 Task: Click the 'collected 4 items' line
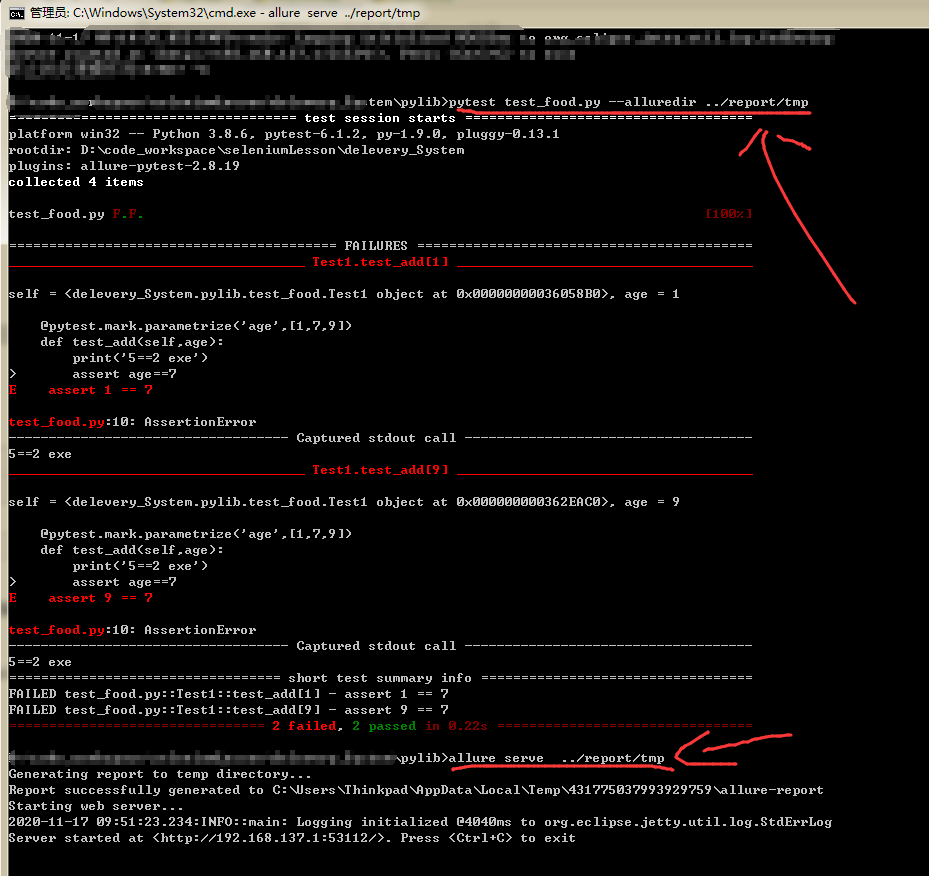point(76,182)
